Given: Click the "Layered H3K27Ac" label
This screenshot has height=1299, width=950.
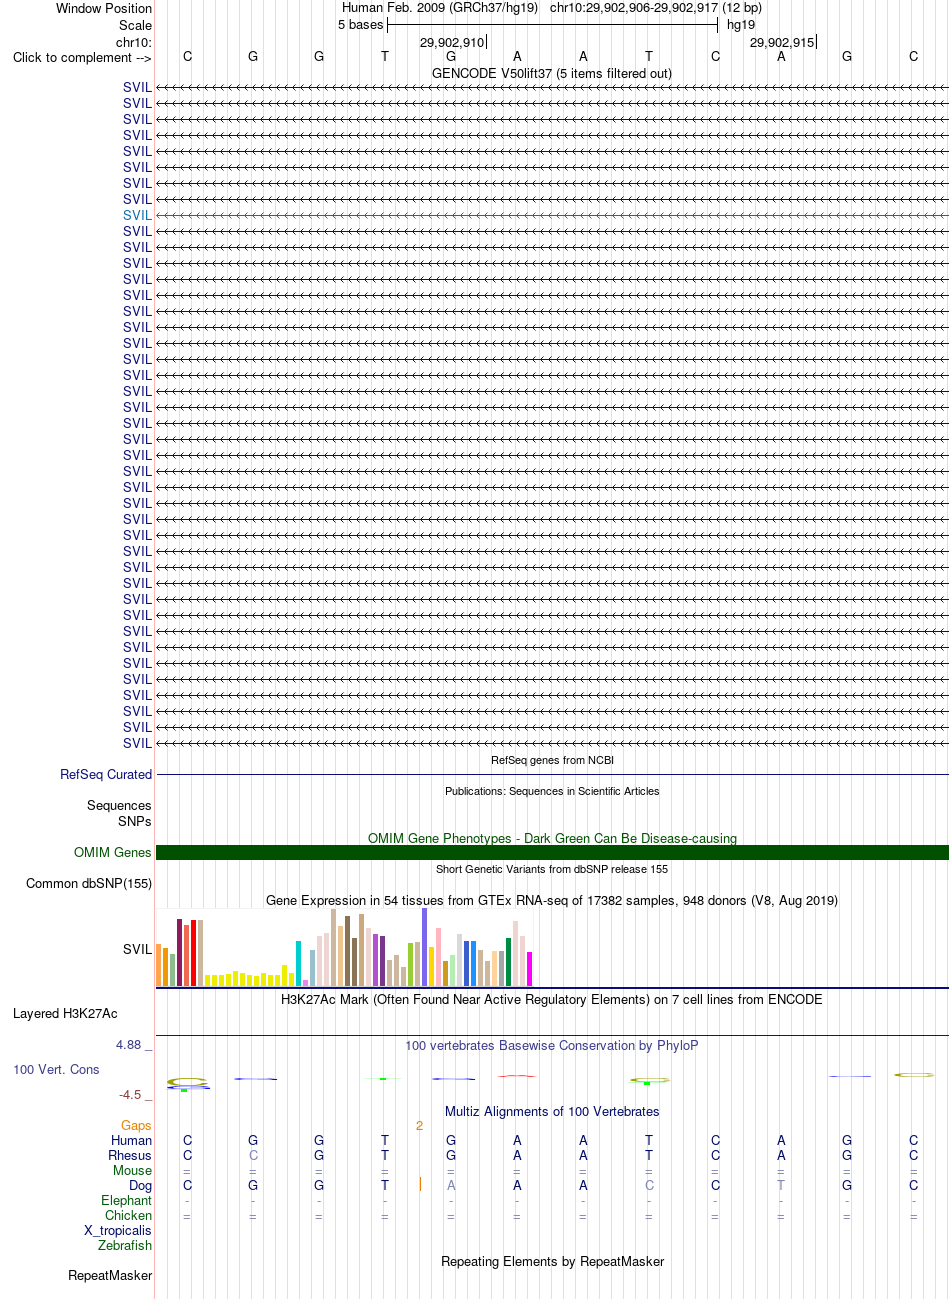Looking at the screenshot, I should [65, 1013].
